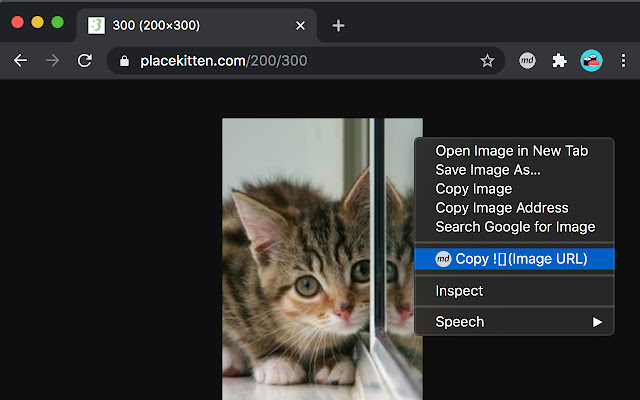Click Copy Image in context menu

[x=474, y=189]
